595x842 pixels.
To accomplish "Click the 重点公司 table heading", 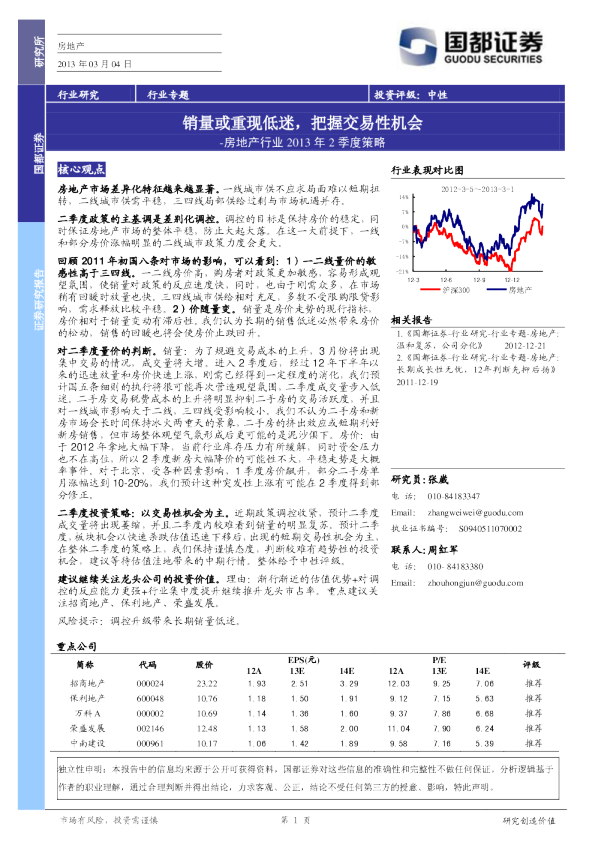I will [x=77, y=646].
